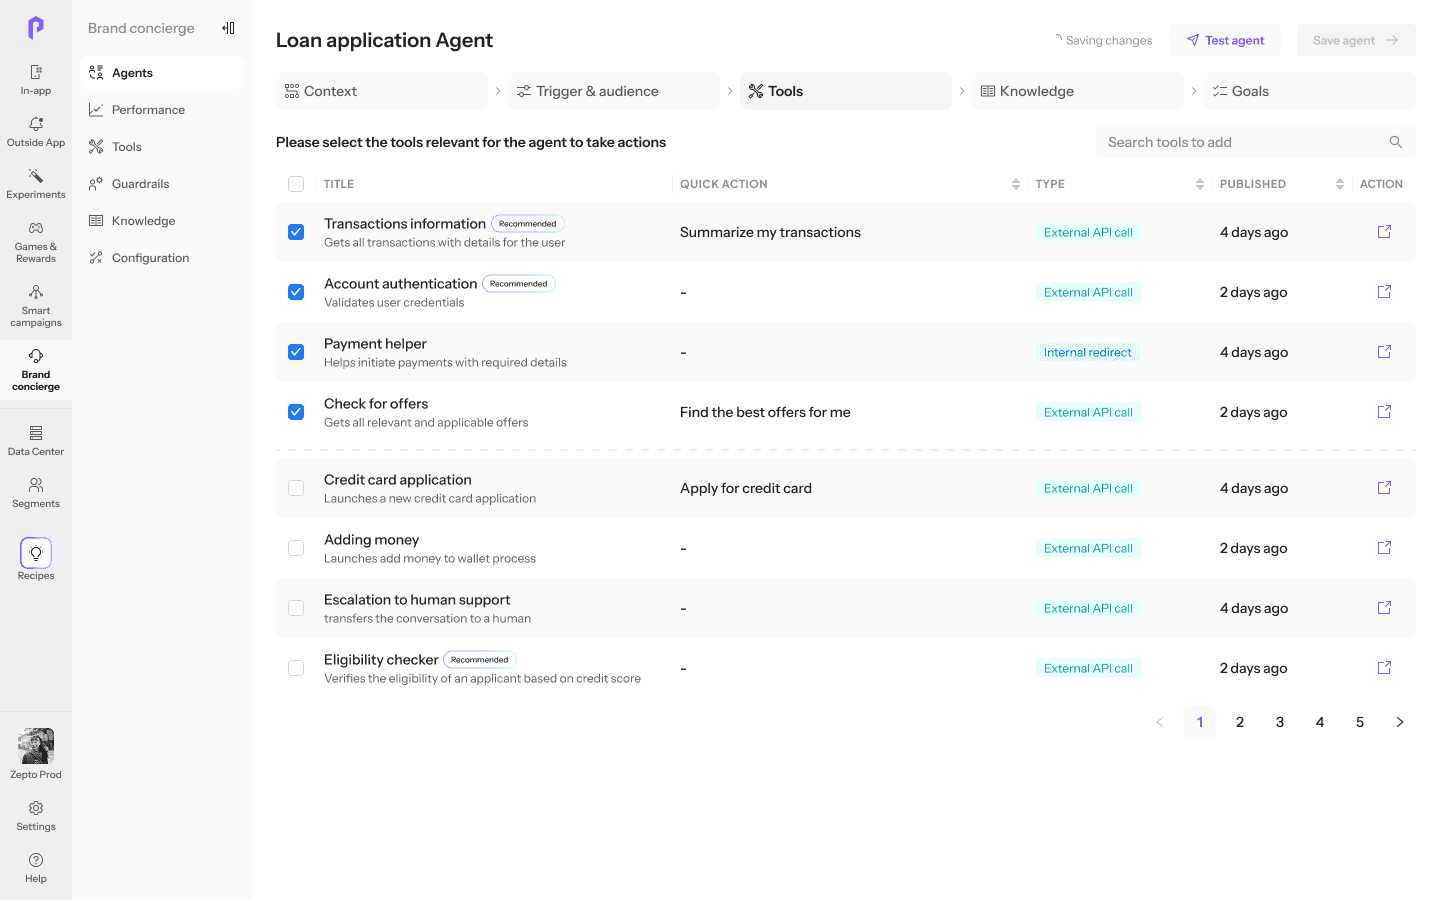Viewport: 1440px width, 900px height.
Task: Open Check for offers external link icon
Action: [1385, 412]
